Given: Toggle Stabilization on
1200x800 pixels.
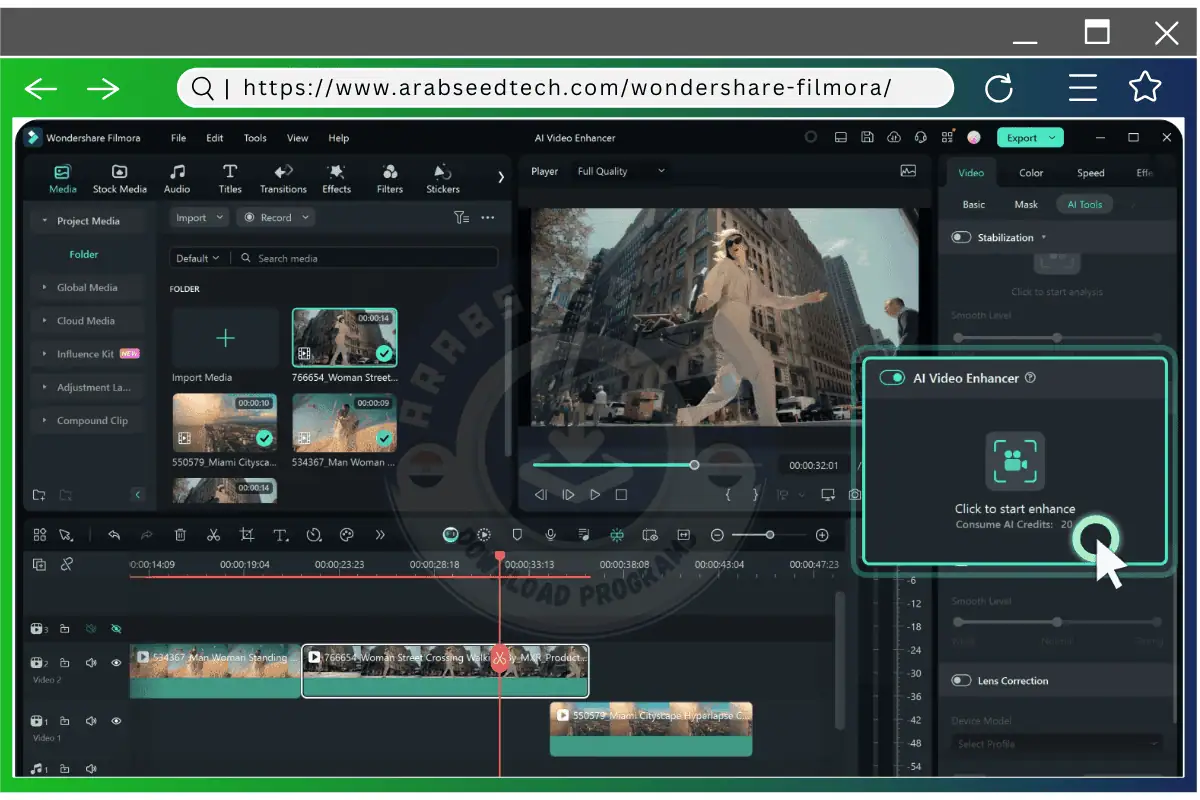Looking at the screenshot, I should click(x=961, y=237).
